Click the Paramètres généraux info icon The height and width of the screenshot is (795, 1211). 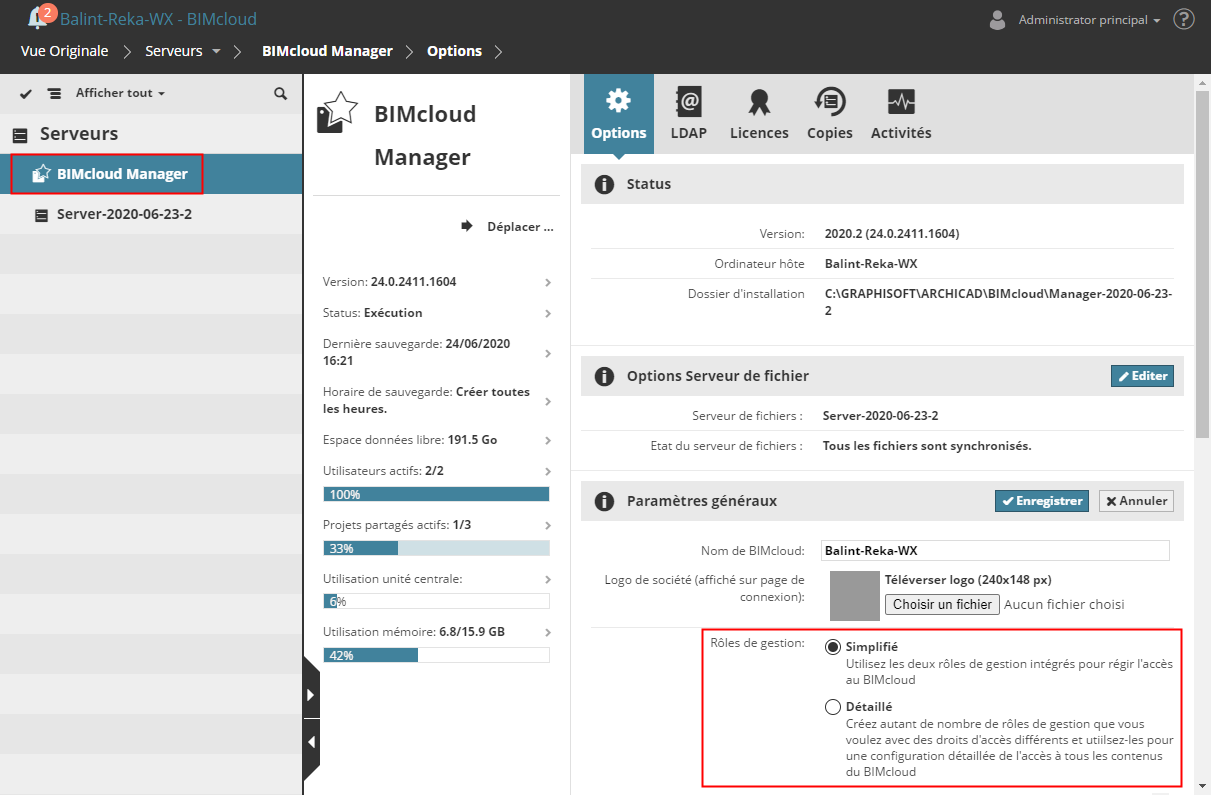[x=604, y=502]
